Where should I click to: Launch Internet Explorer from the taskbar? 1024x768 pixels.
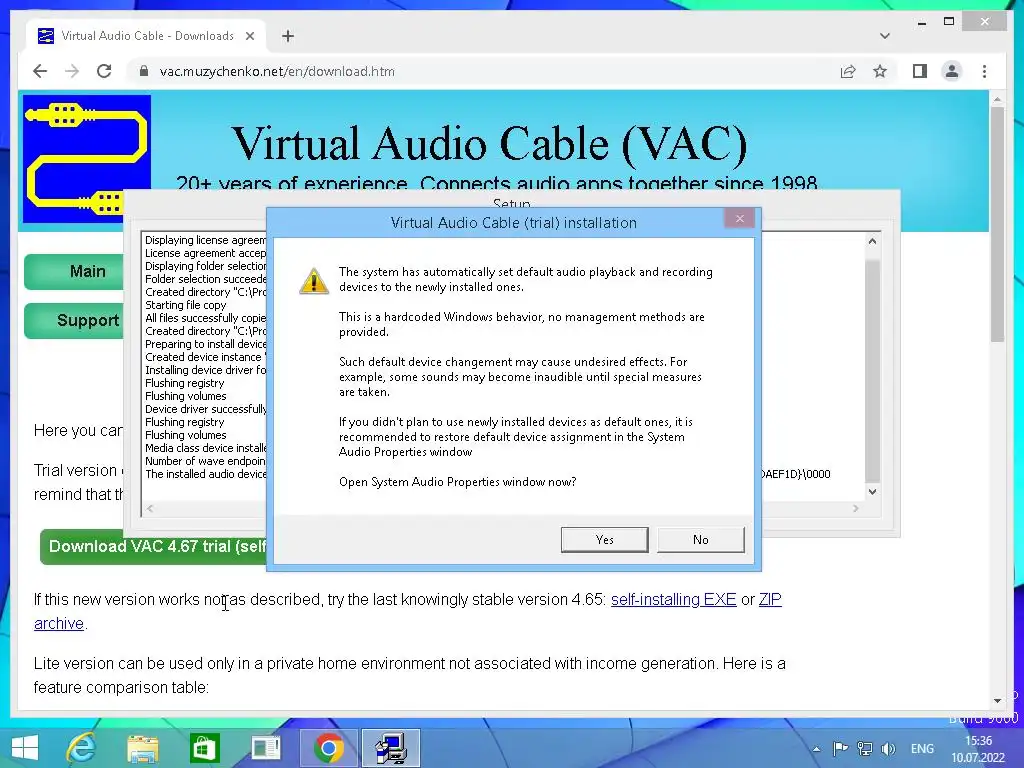82,748
